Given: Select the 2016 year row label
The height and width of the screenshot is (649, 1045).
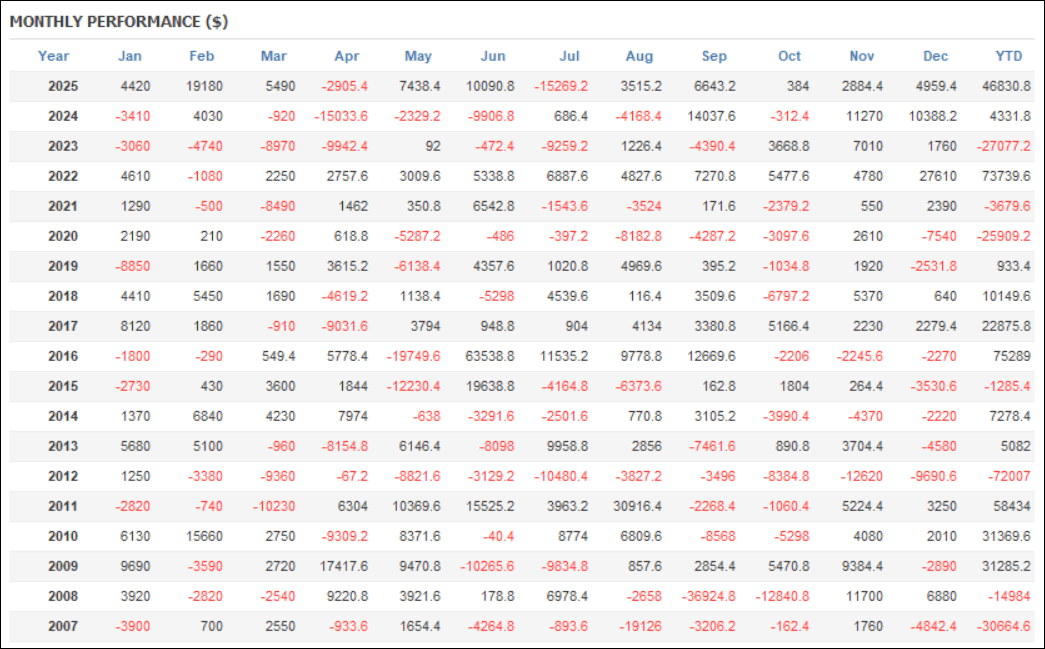Looking at the screenshot, I should [x=63, y=356].
